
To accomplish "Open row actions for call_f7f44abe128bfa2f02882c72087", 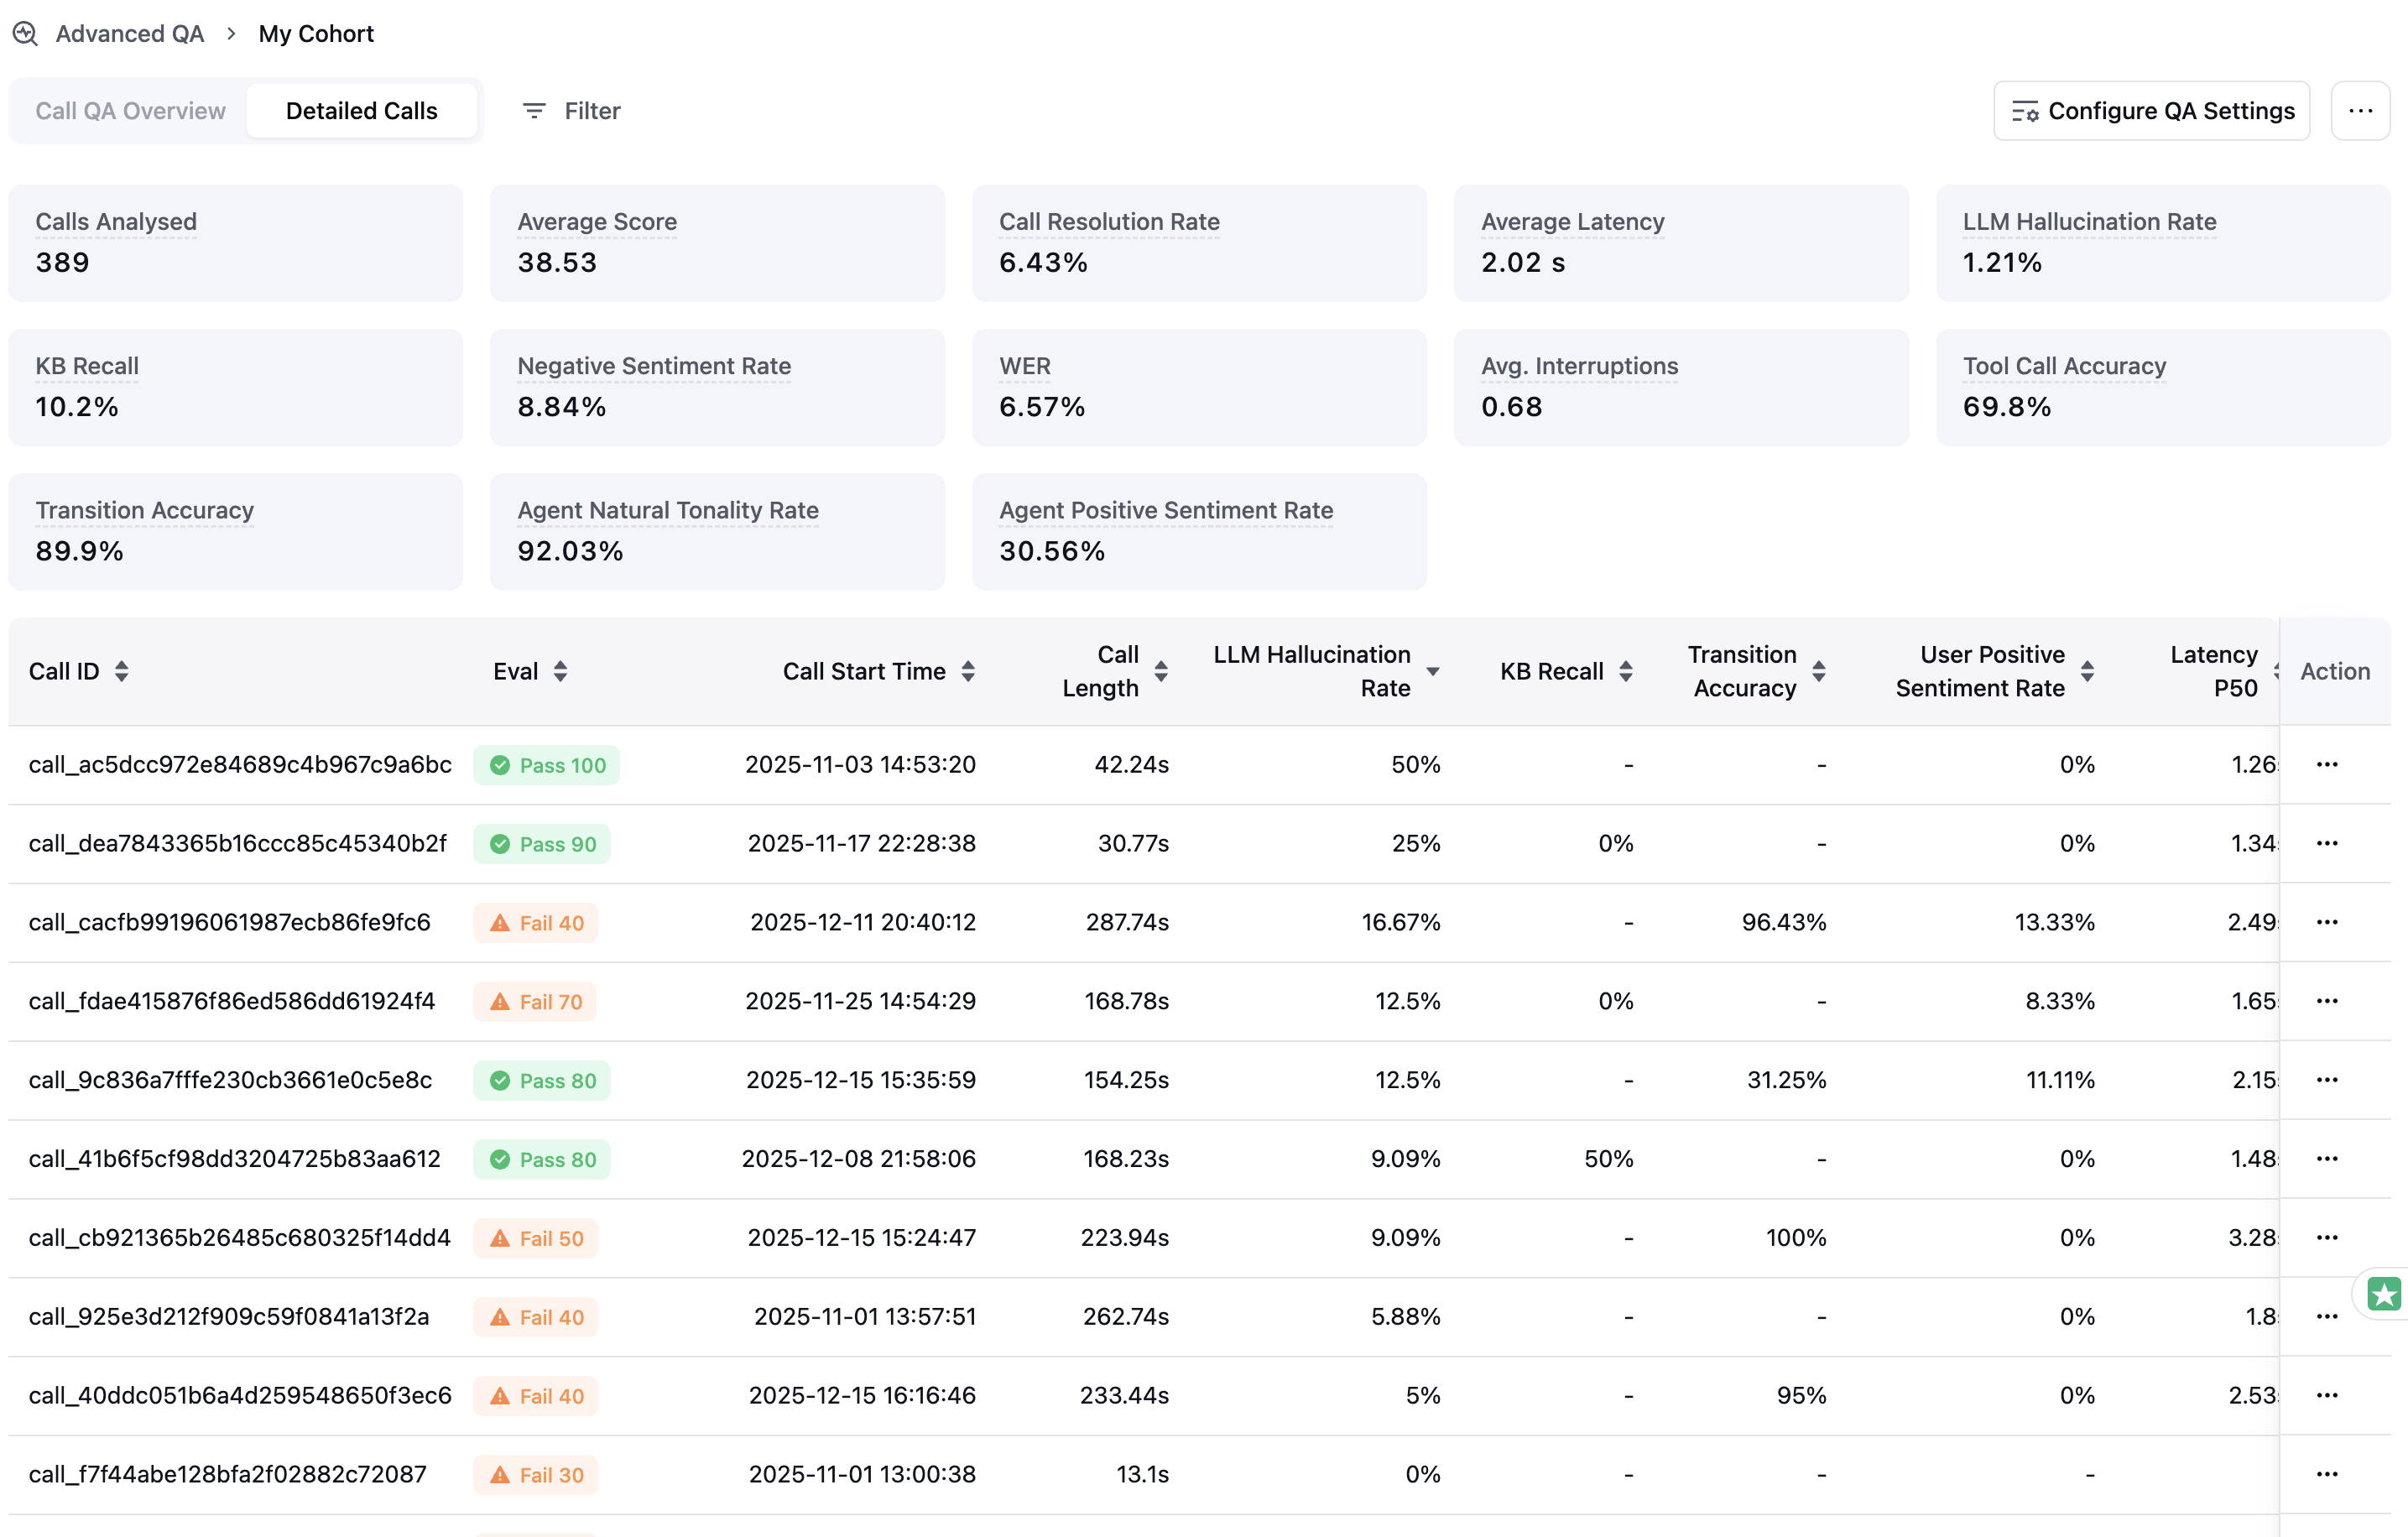I will click(x=2327, y=1474).
